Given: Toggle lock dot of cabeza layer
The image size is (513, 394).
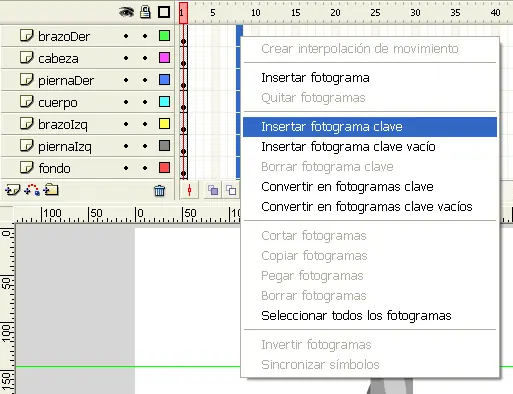Looking at the screenshot, I should tap(145, 58).
